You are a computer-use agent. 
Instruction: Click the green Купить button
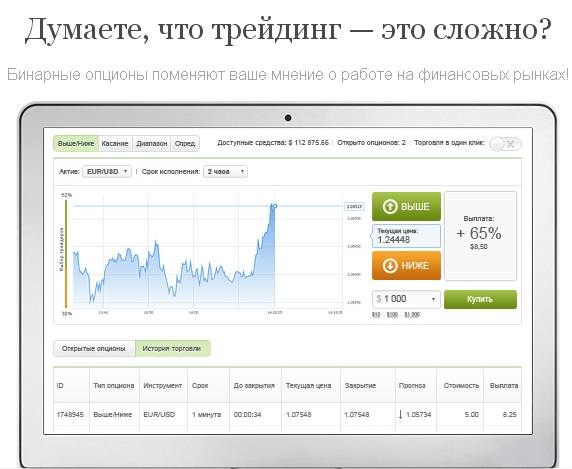(480, 299)
